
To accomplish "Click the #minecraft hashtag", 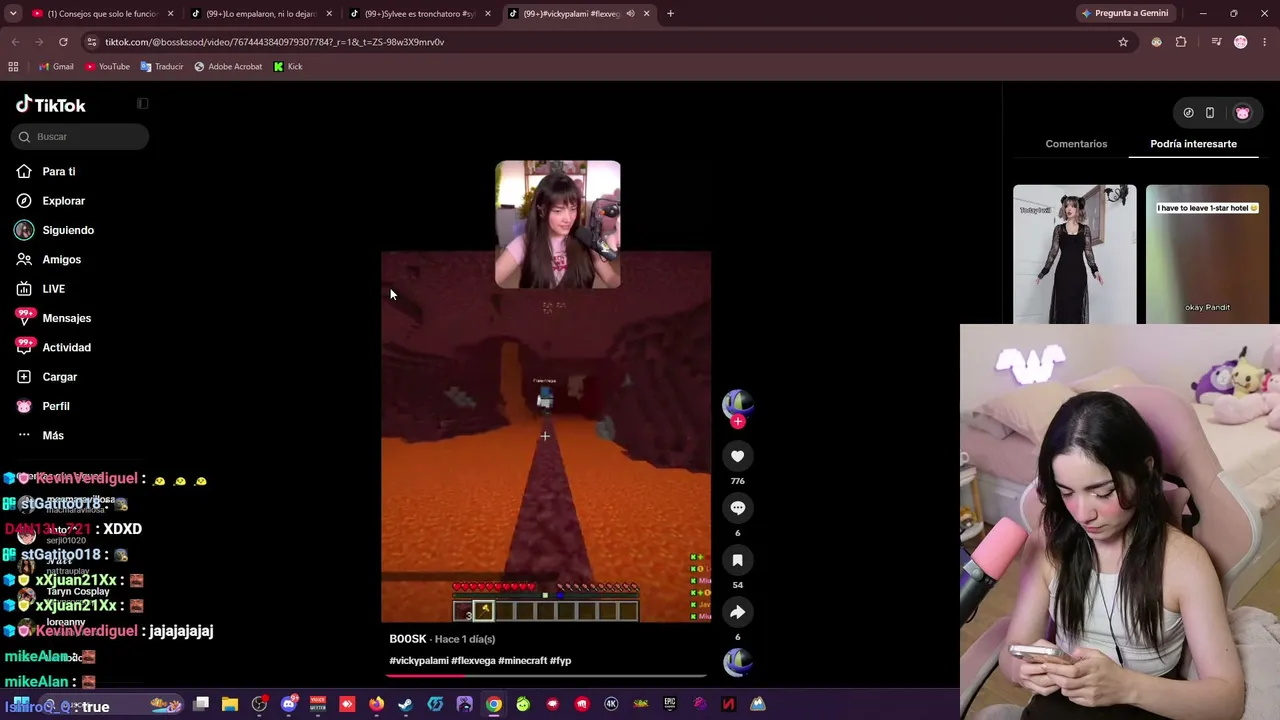I will 523,661.
